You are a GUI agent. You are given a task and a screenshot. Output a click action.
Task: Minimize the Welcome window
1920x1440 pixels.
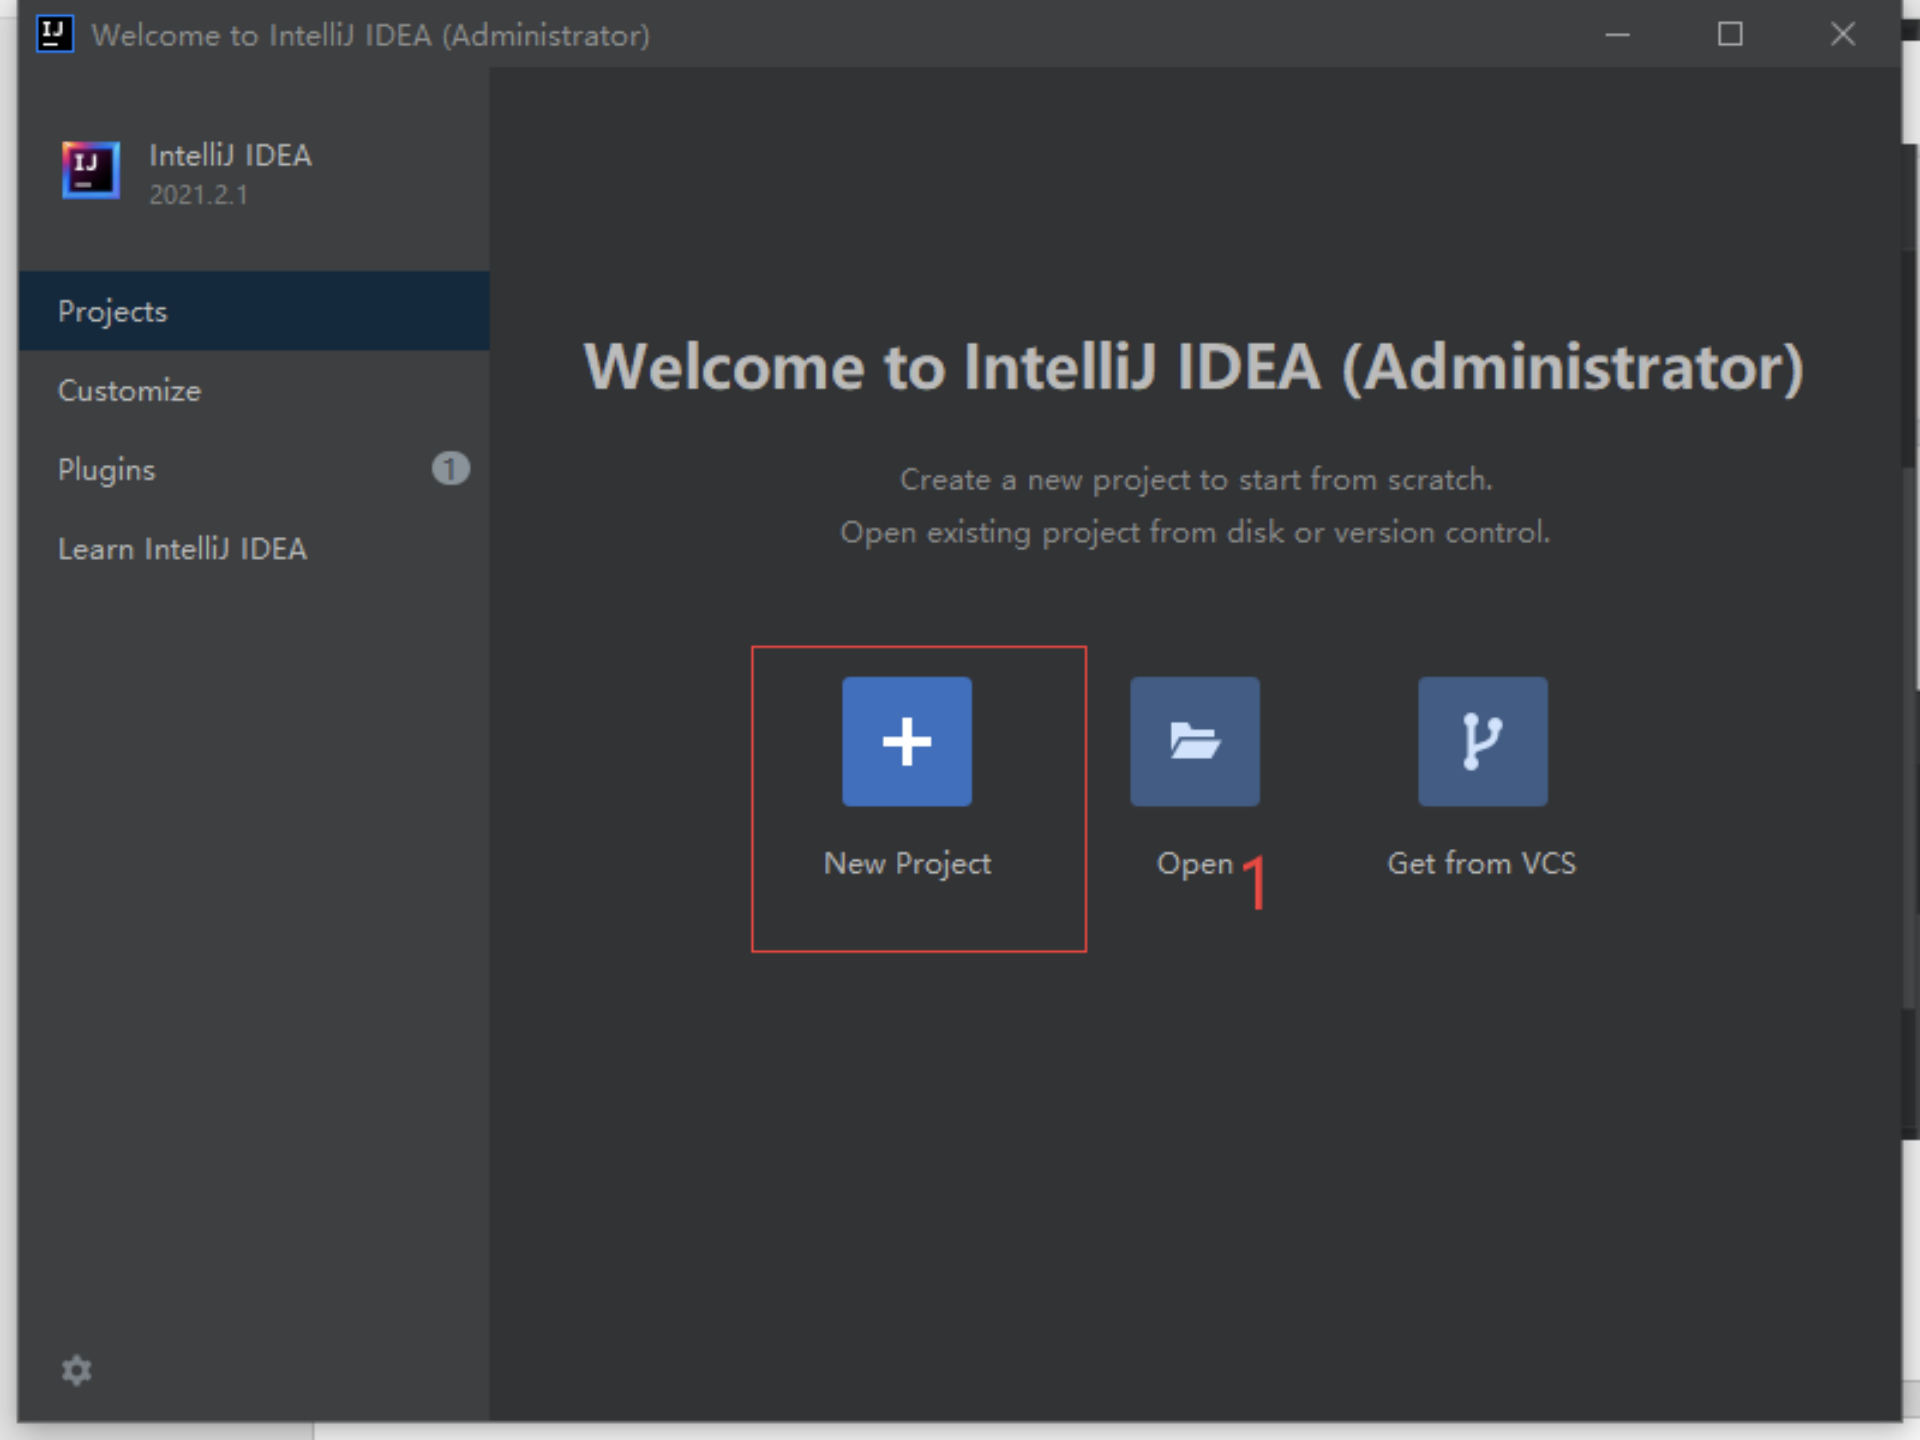(1617, 34)
